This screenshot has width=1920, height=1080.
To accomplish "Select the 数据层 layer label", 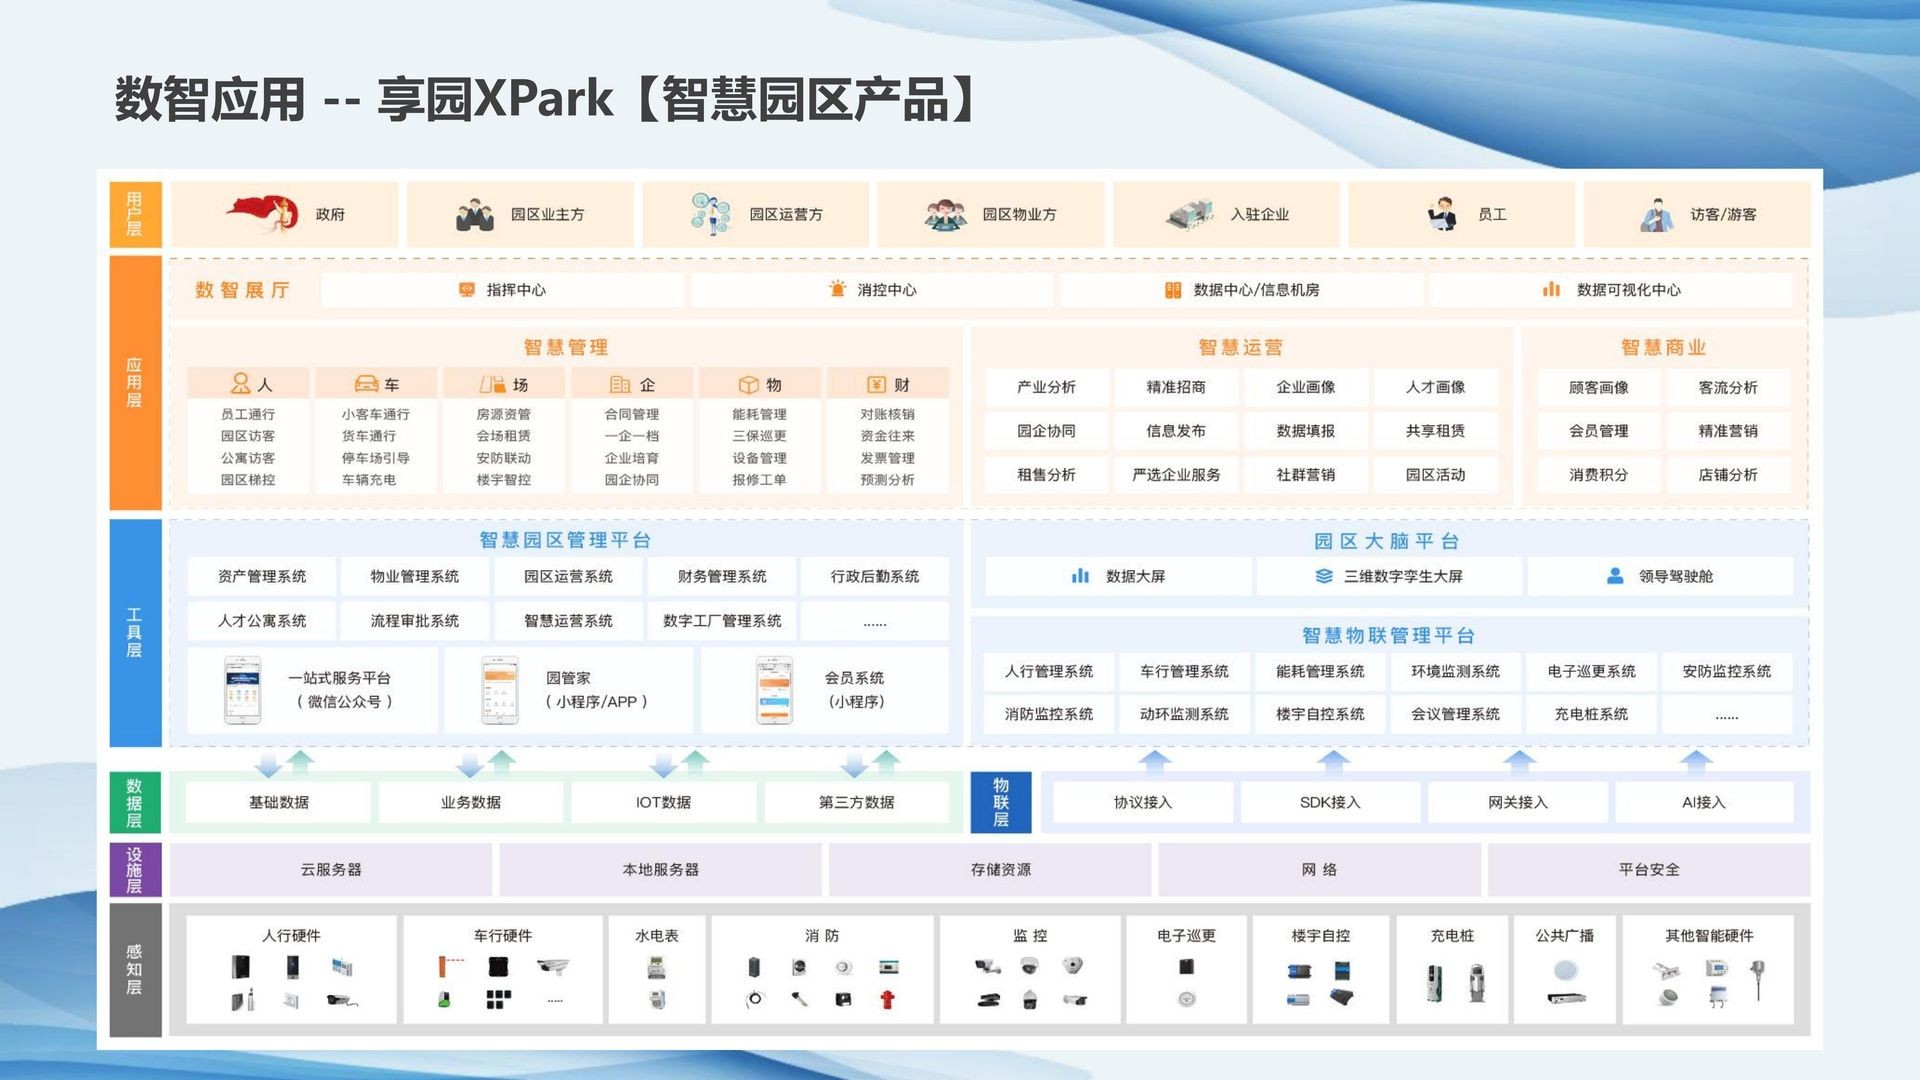I will 134,802.
